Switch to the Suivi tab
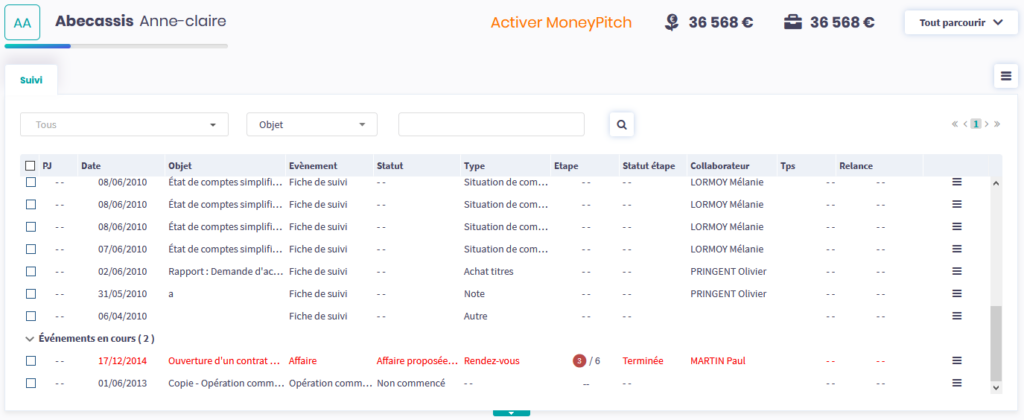 click(31, 79)
